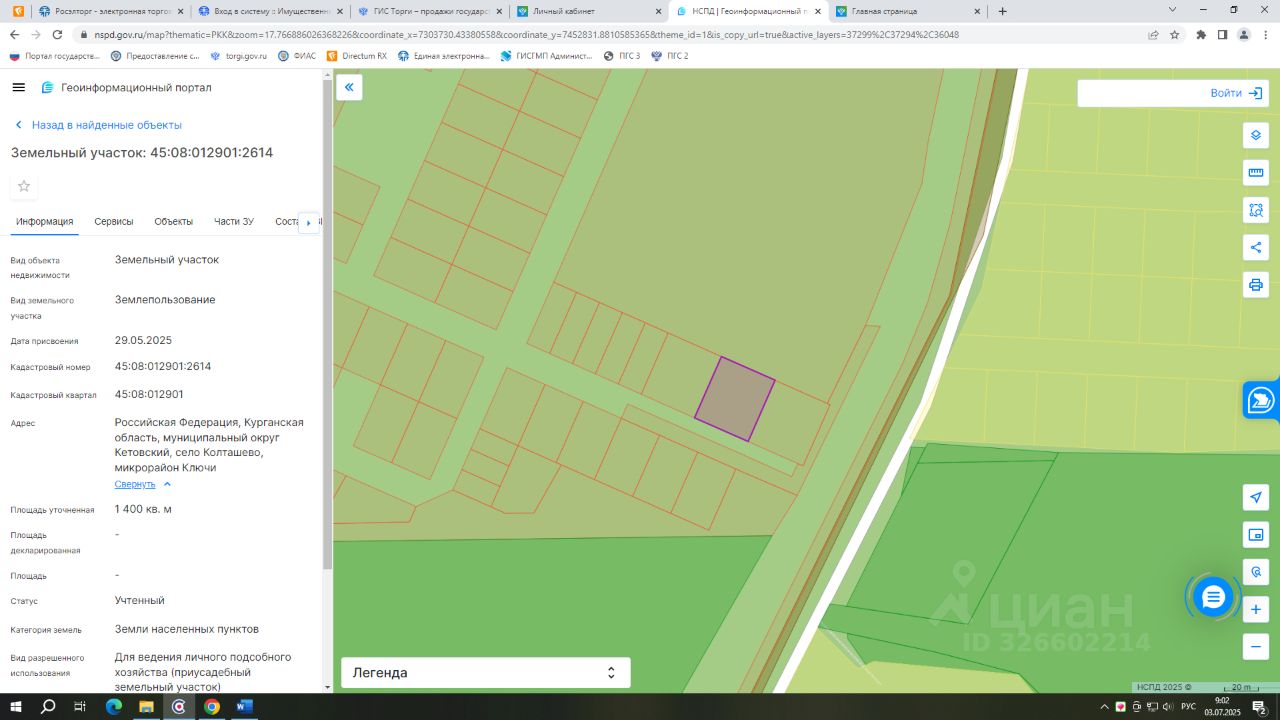1280x720 pixels.
Task: Switch to the Сервисы tab
Action: [x=114, y=222]
